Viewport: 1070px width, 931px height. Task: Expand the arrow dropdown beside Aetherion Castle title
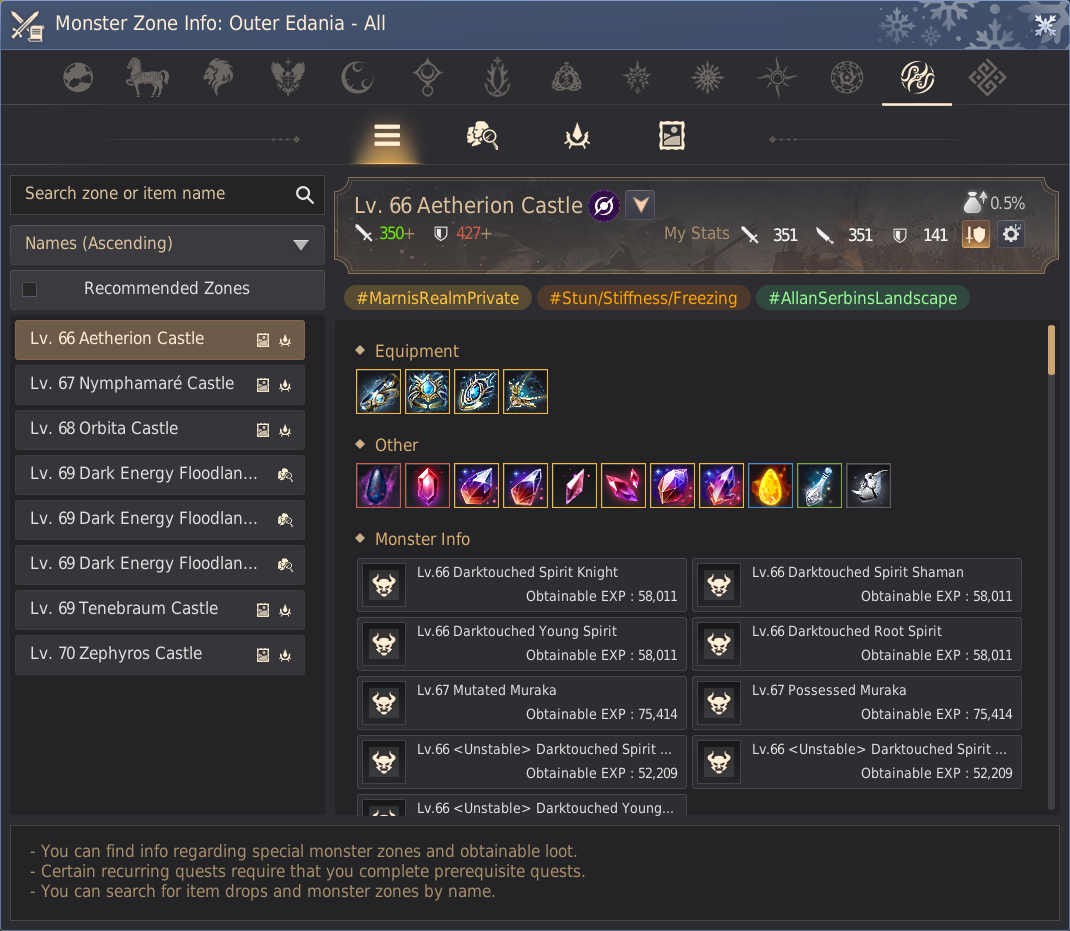640,205
